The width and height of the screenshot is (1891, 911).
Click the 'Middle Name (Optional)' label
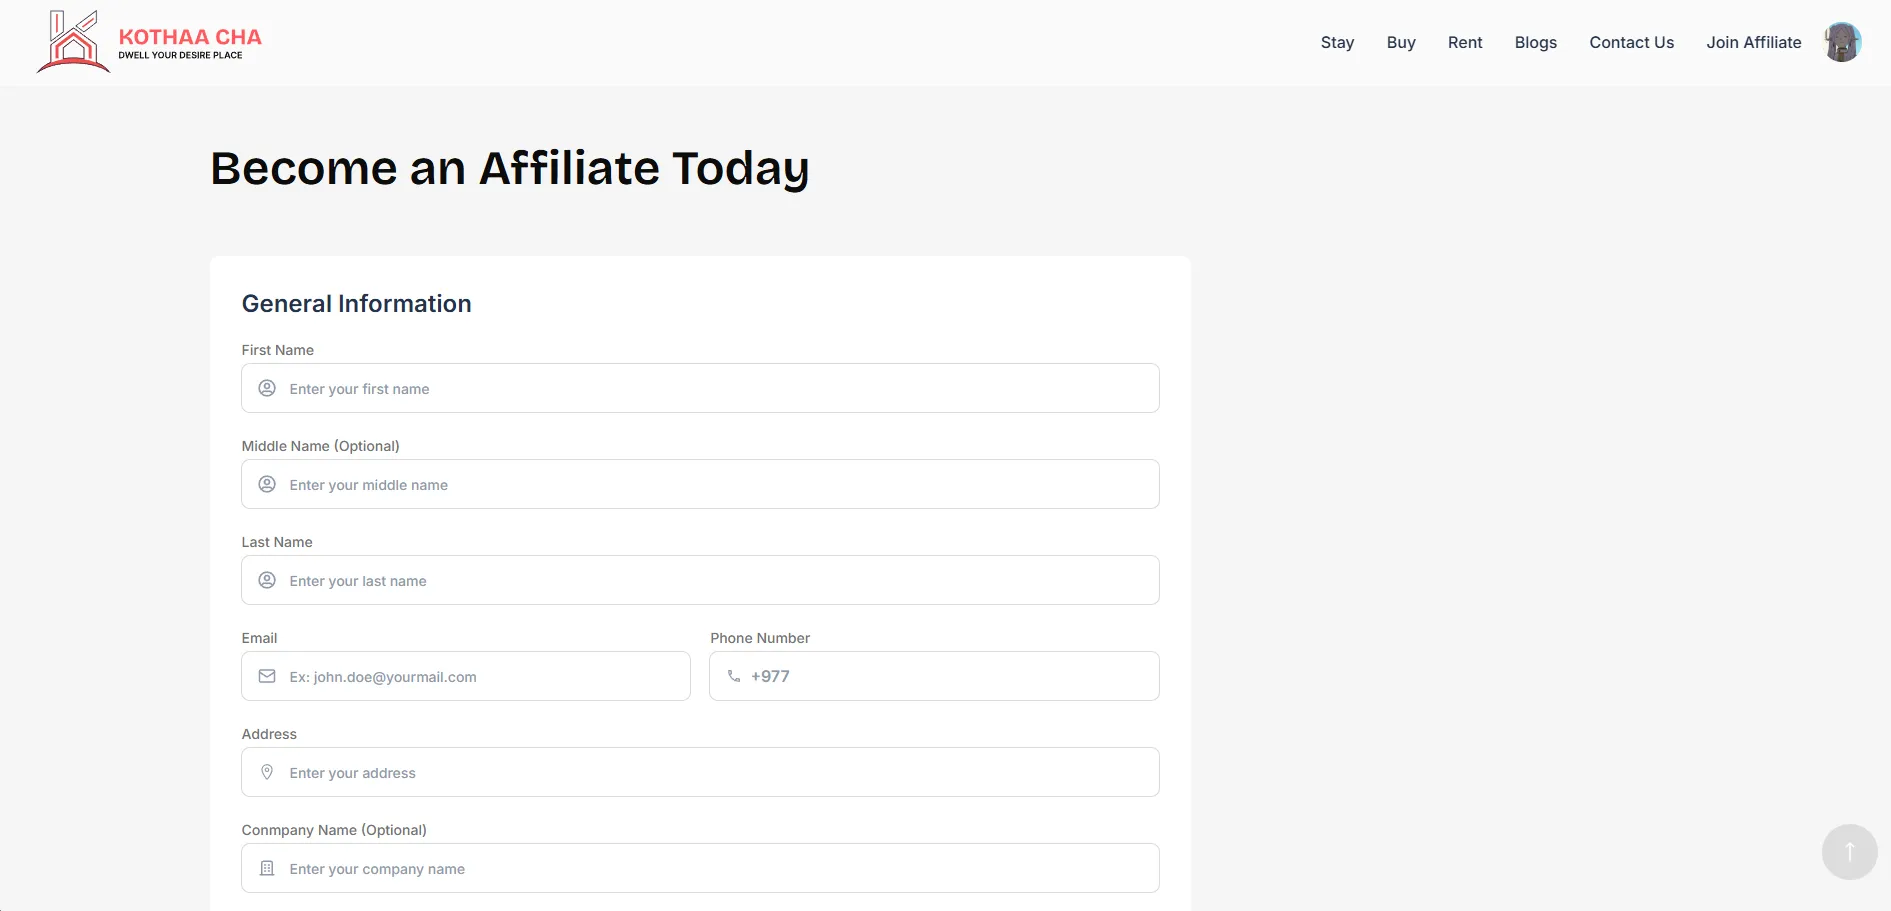pyautogui.click(x=320, y=446)
